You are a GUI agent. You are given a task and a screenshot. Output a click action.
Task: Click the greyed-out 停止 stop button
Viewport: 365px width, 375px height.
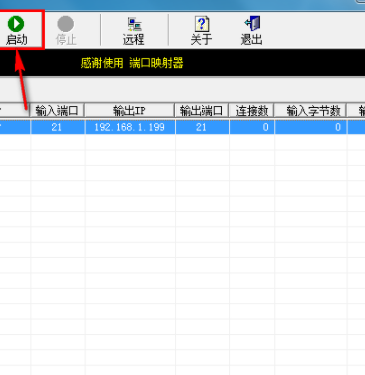coord(66,31)
